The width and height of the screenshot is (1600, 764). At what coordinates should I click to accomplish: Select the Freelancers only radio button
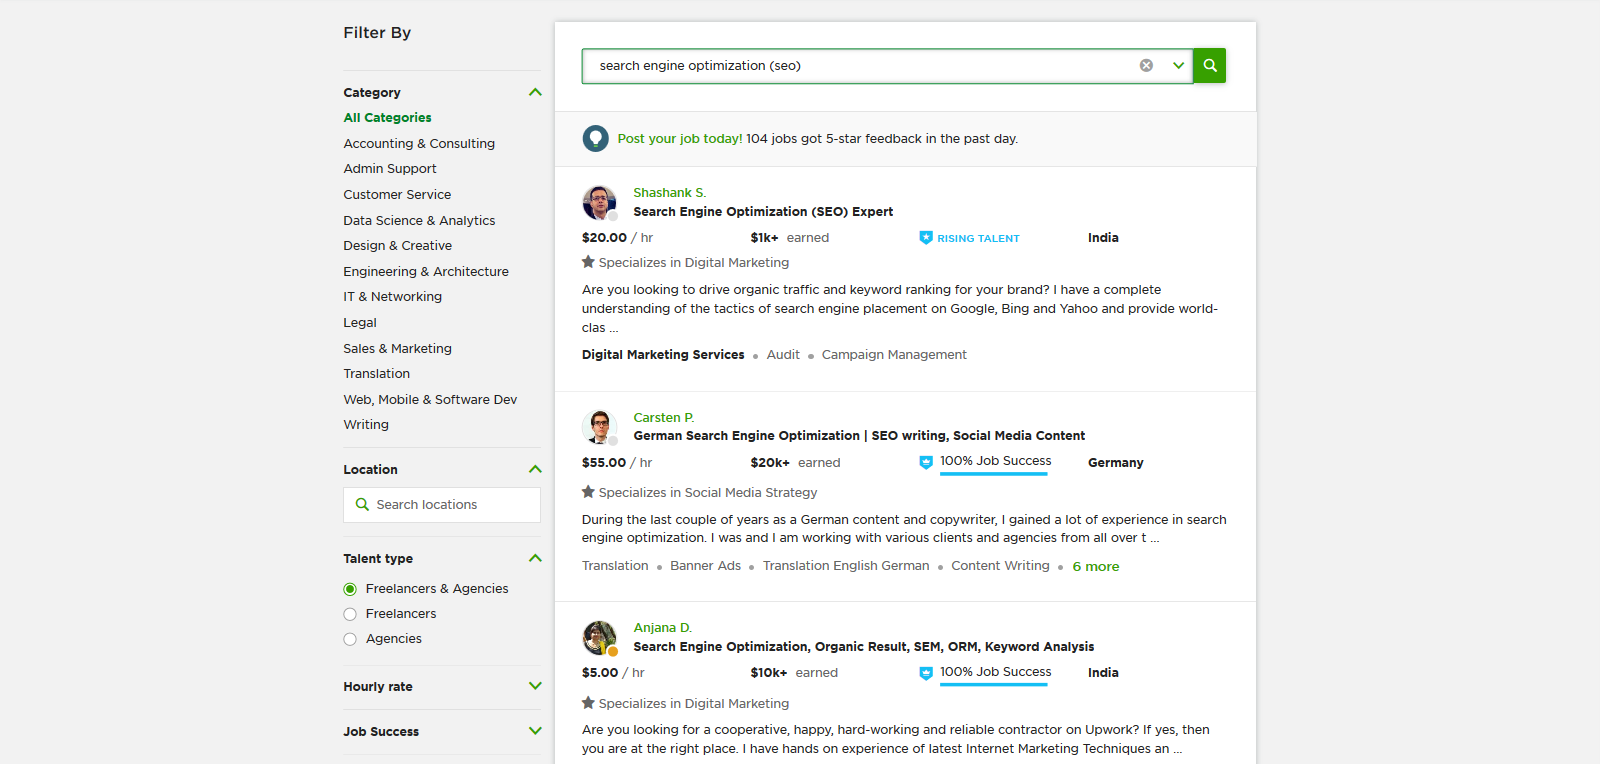[x=350, y=614]
